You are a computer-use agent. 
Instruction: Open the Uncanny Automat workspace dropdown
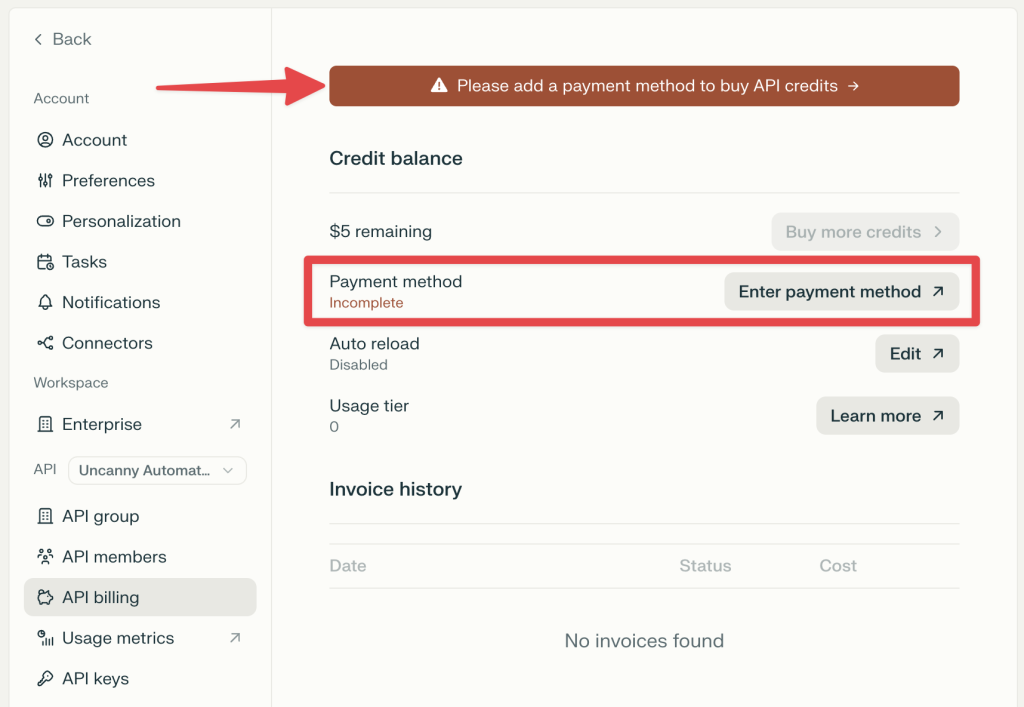point(156,470)
